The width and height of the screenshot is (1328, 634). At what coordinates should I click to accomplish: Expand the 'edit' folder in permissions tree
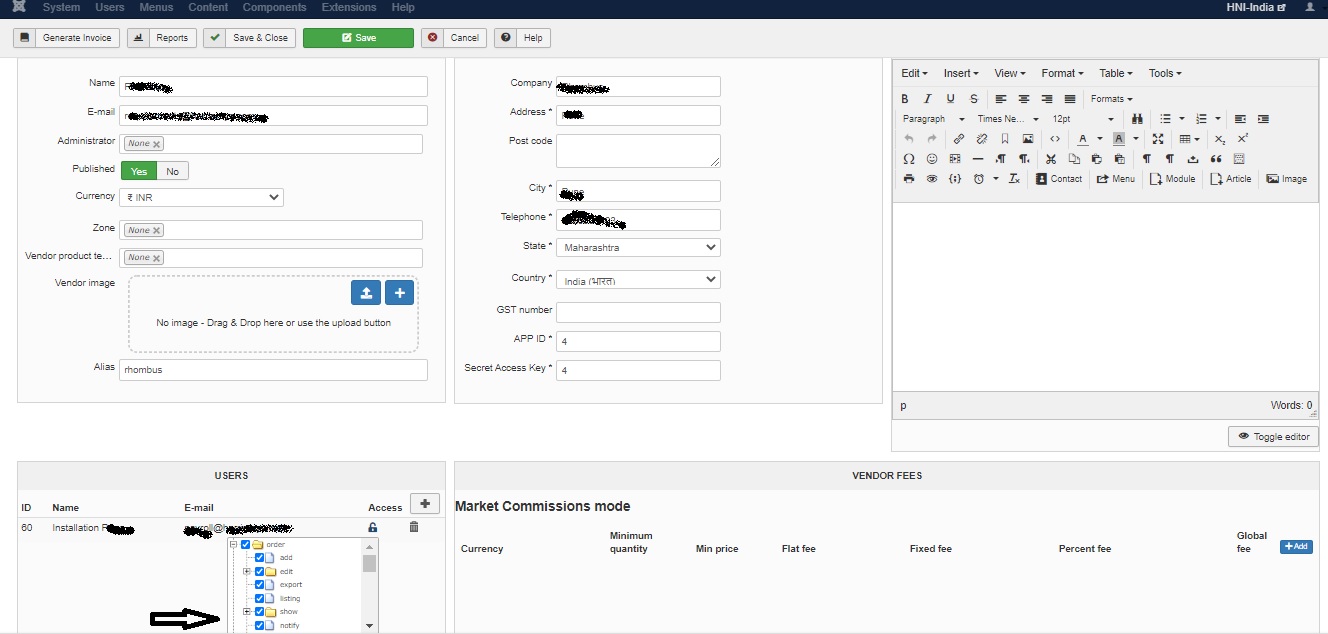(246, 571)
